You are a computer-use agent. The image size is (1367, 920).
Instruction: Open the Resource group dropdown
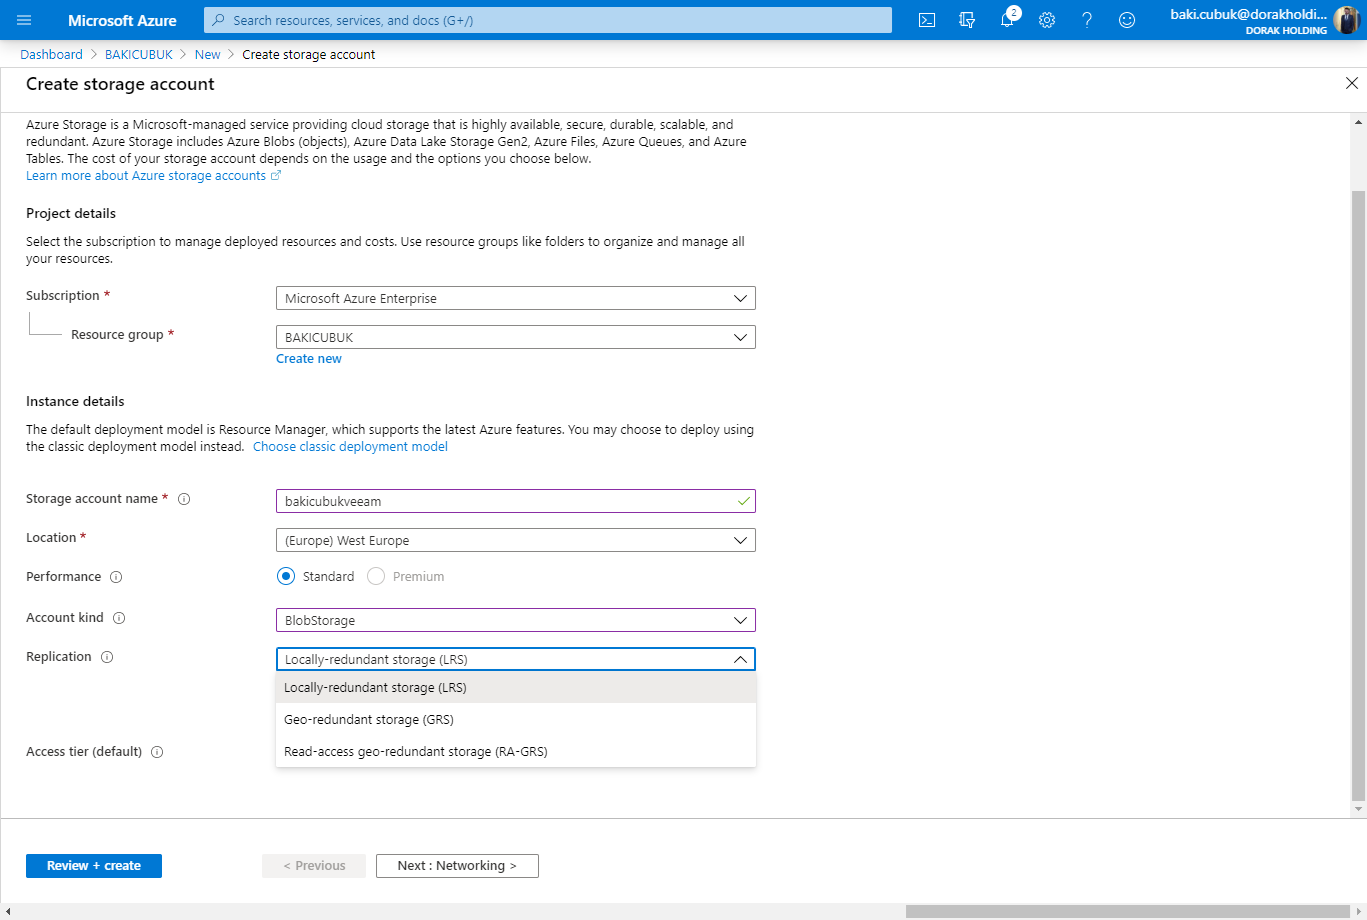pyautogui.click(x=515, y=337)
